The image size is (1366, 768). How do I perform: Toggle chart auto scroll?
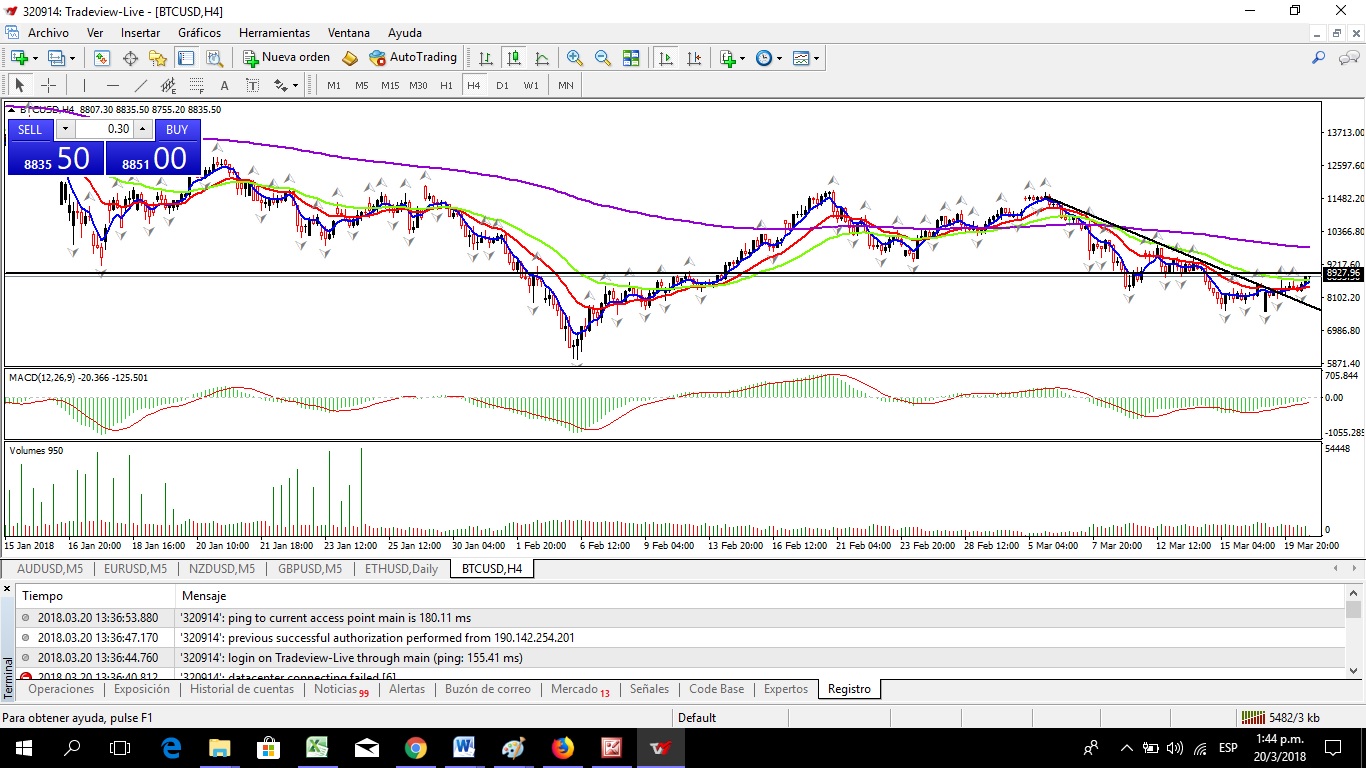click(666, 58)
